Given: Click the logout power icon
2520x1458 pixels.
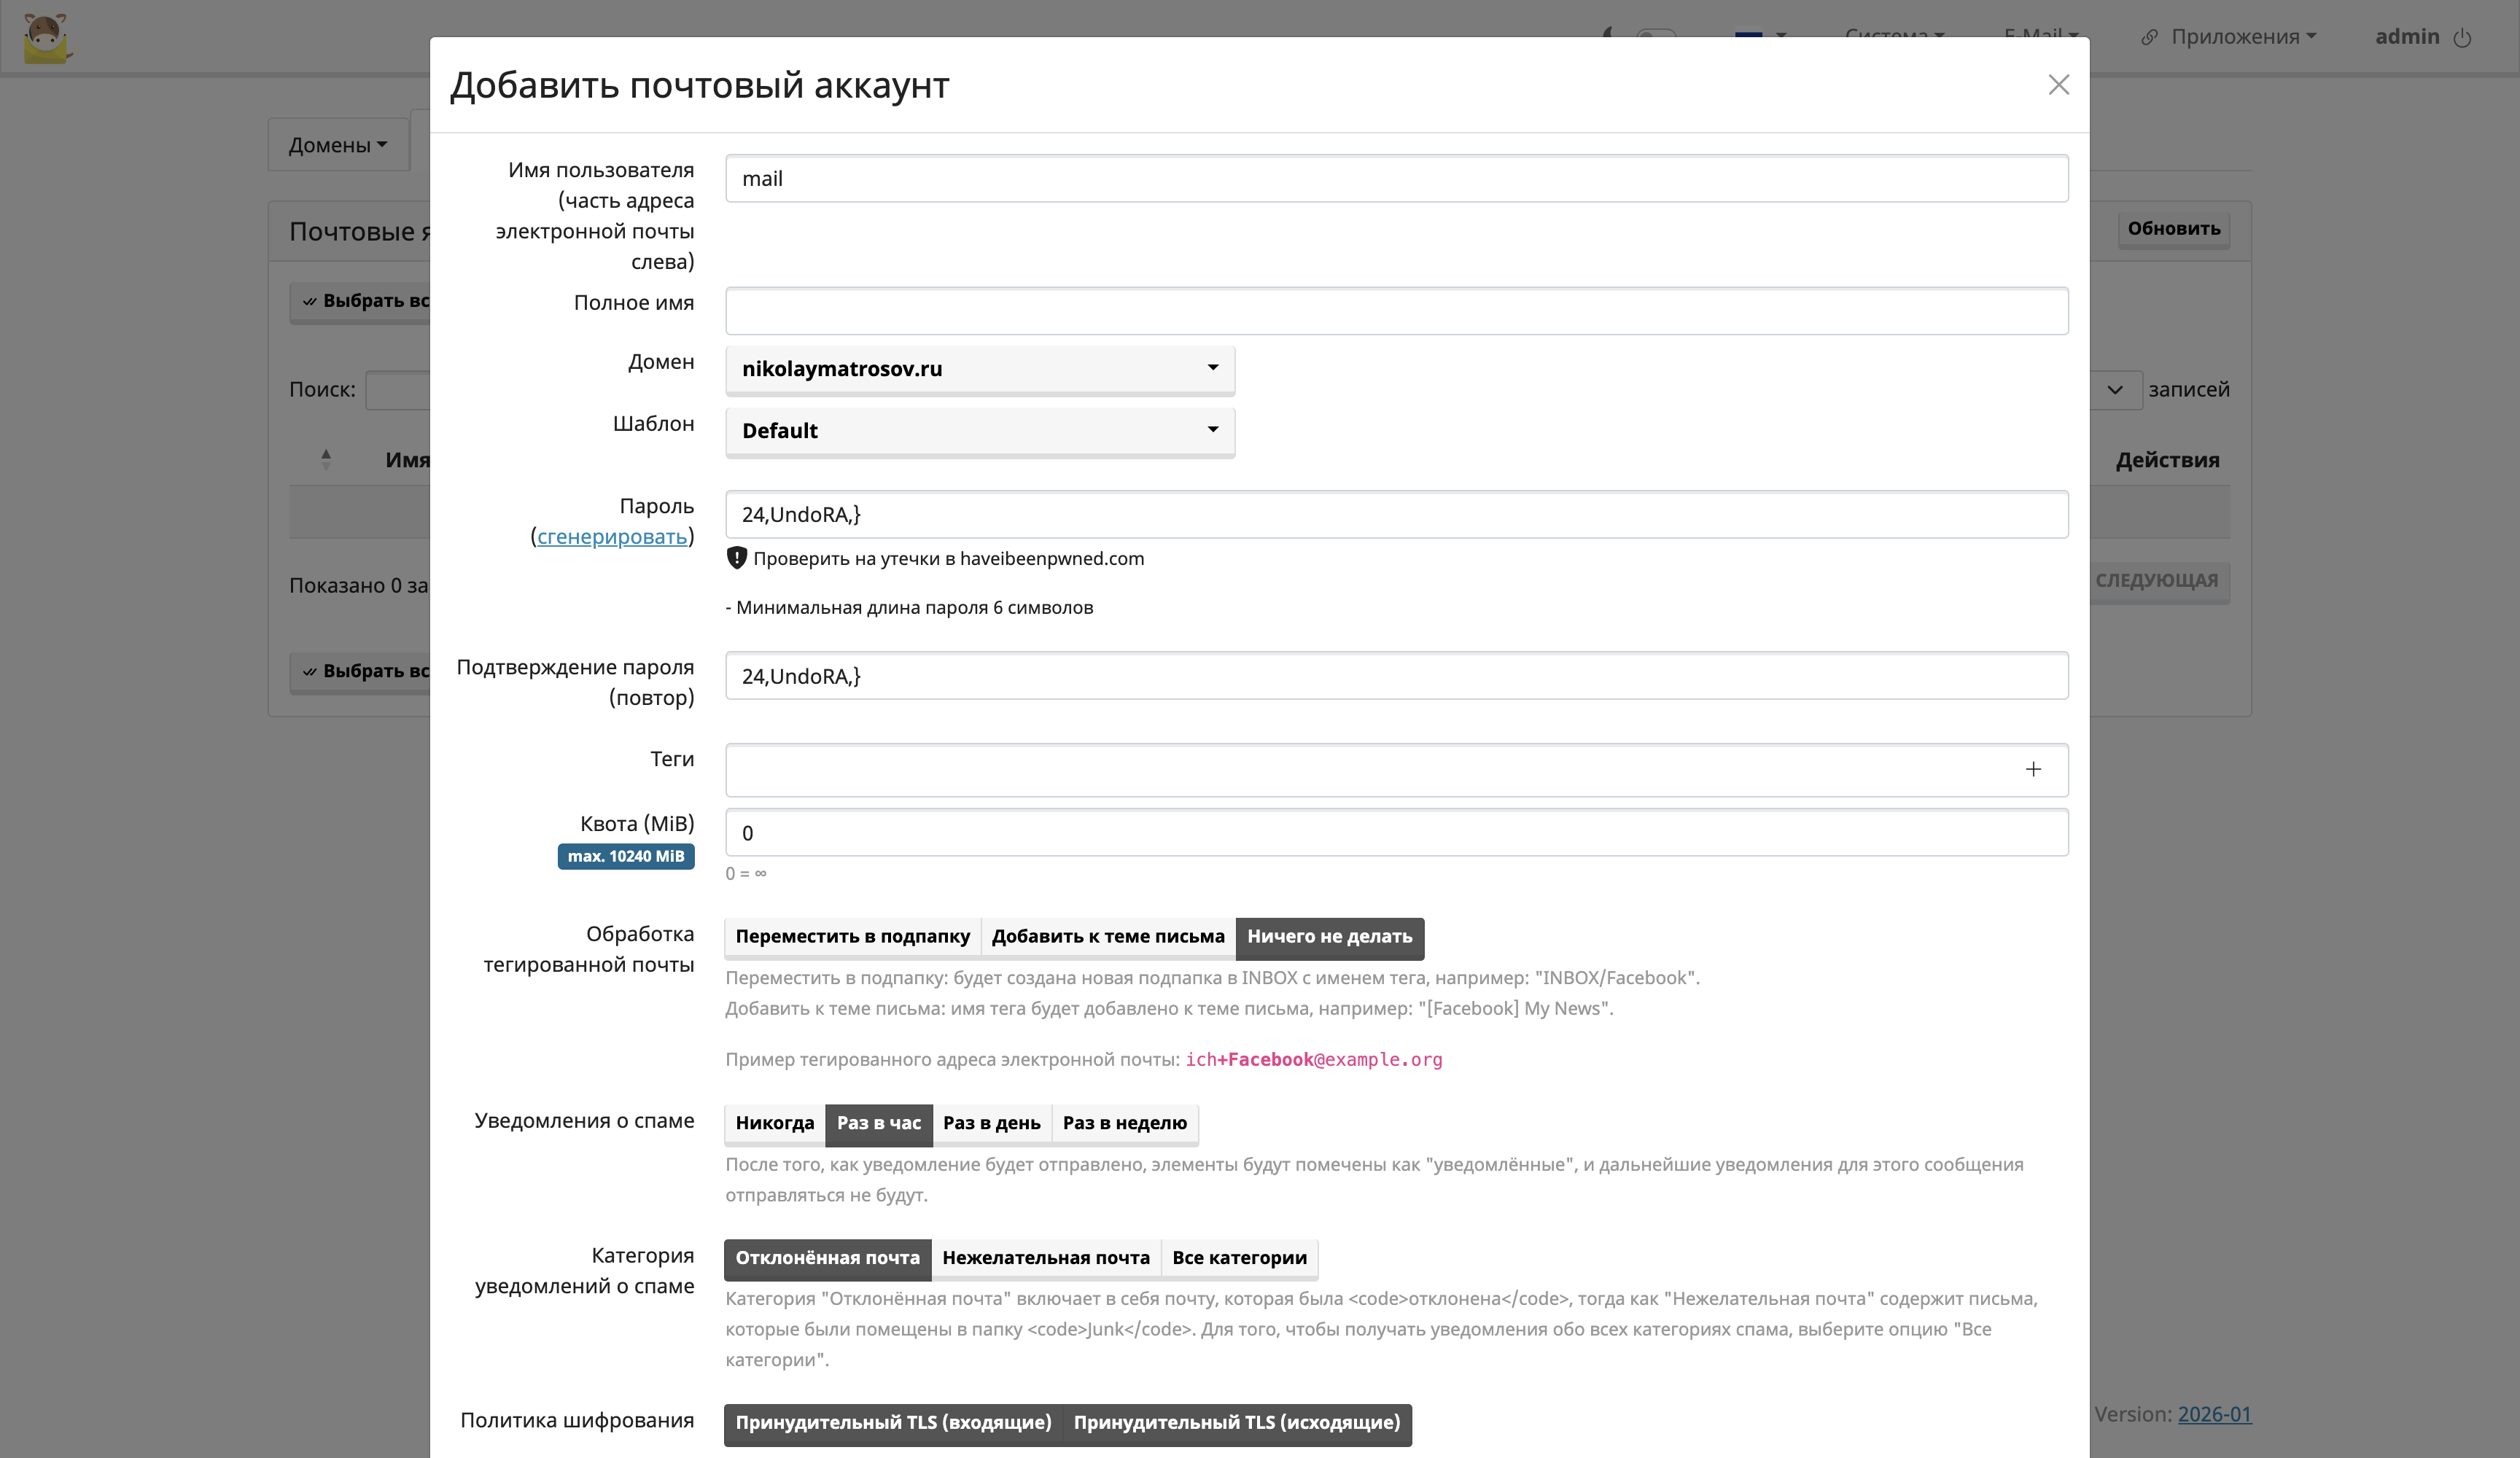Looking at the screenshot, I should (2462, 38).
